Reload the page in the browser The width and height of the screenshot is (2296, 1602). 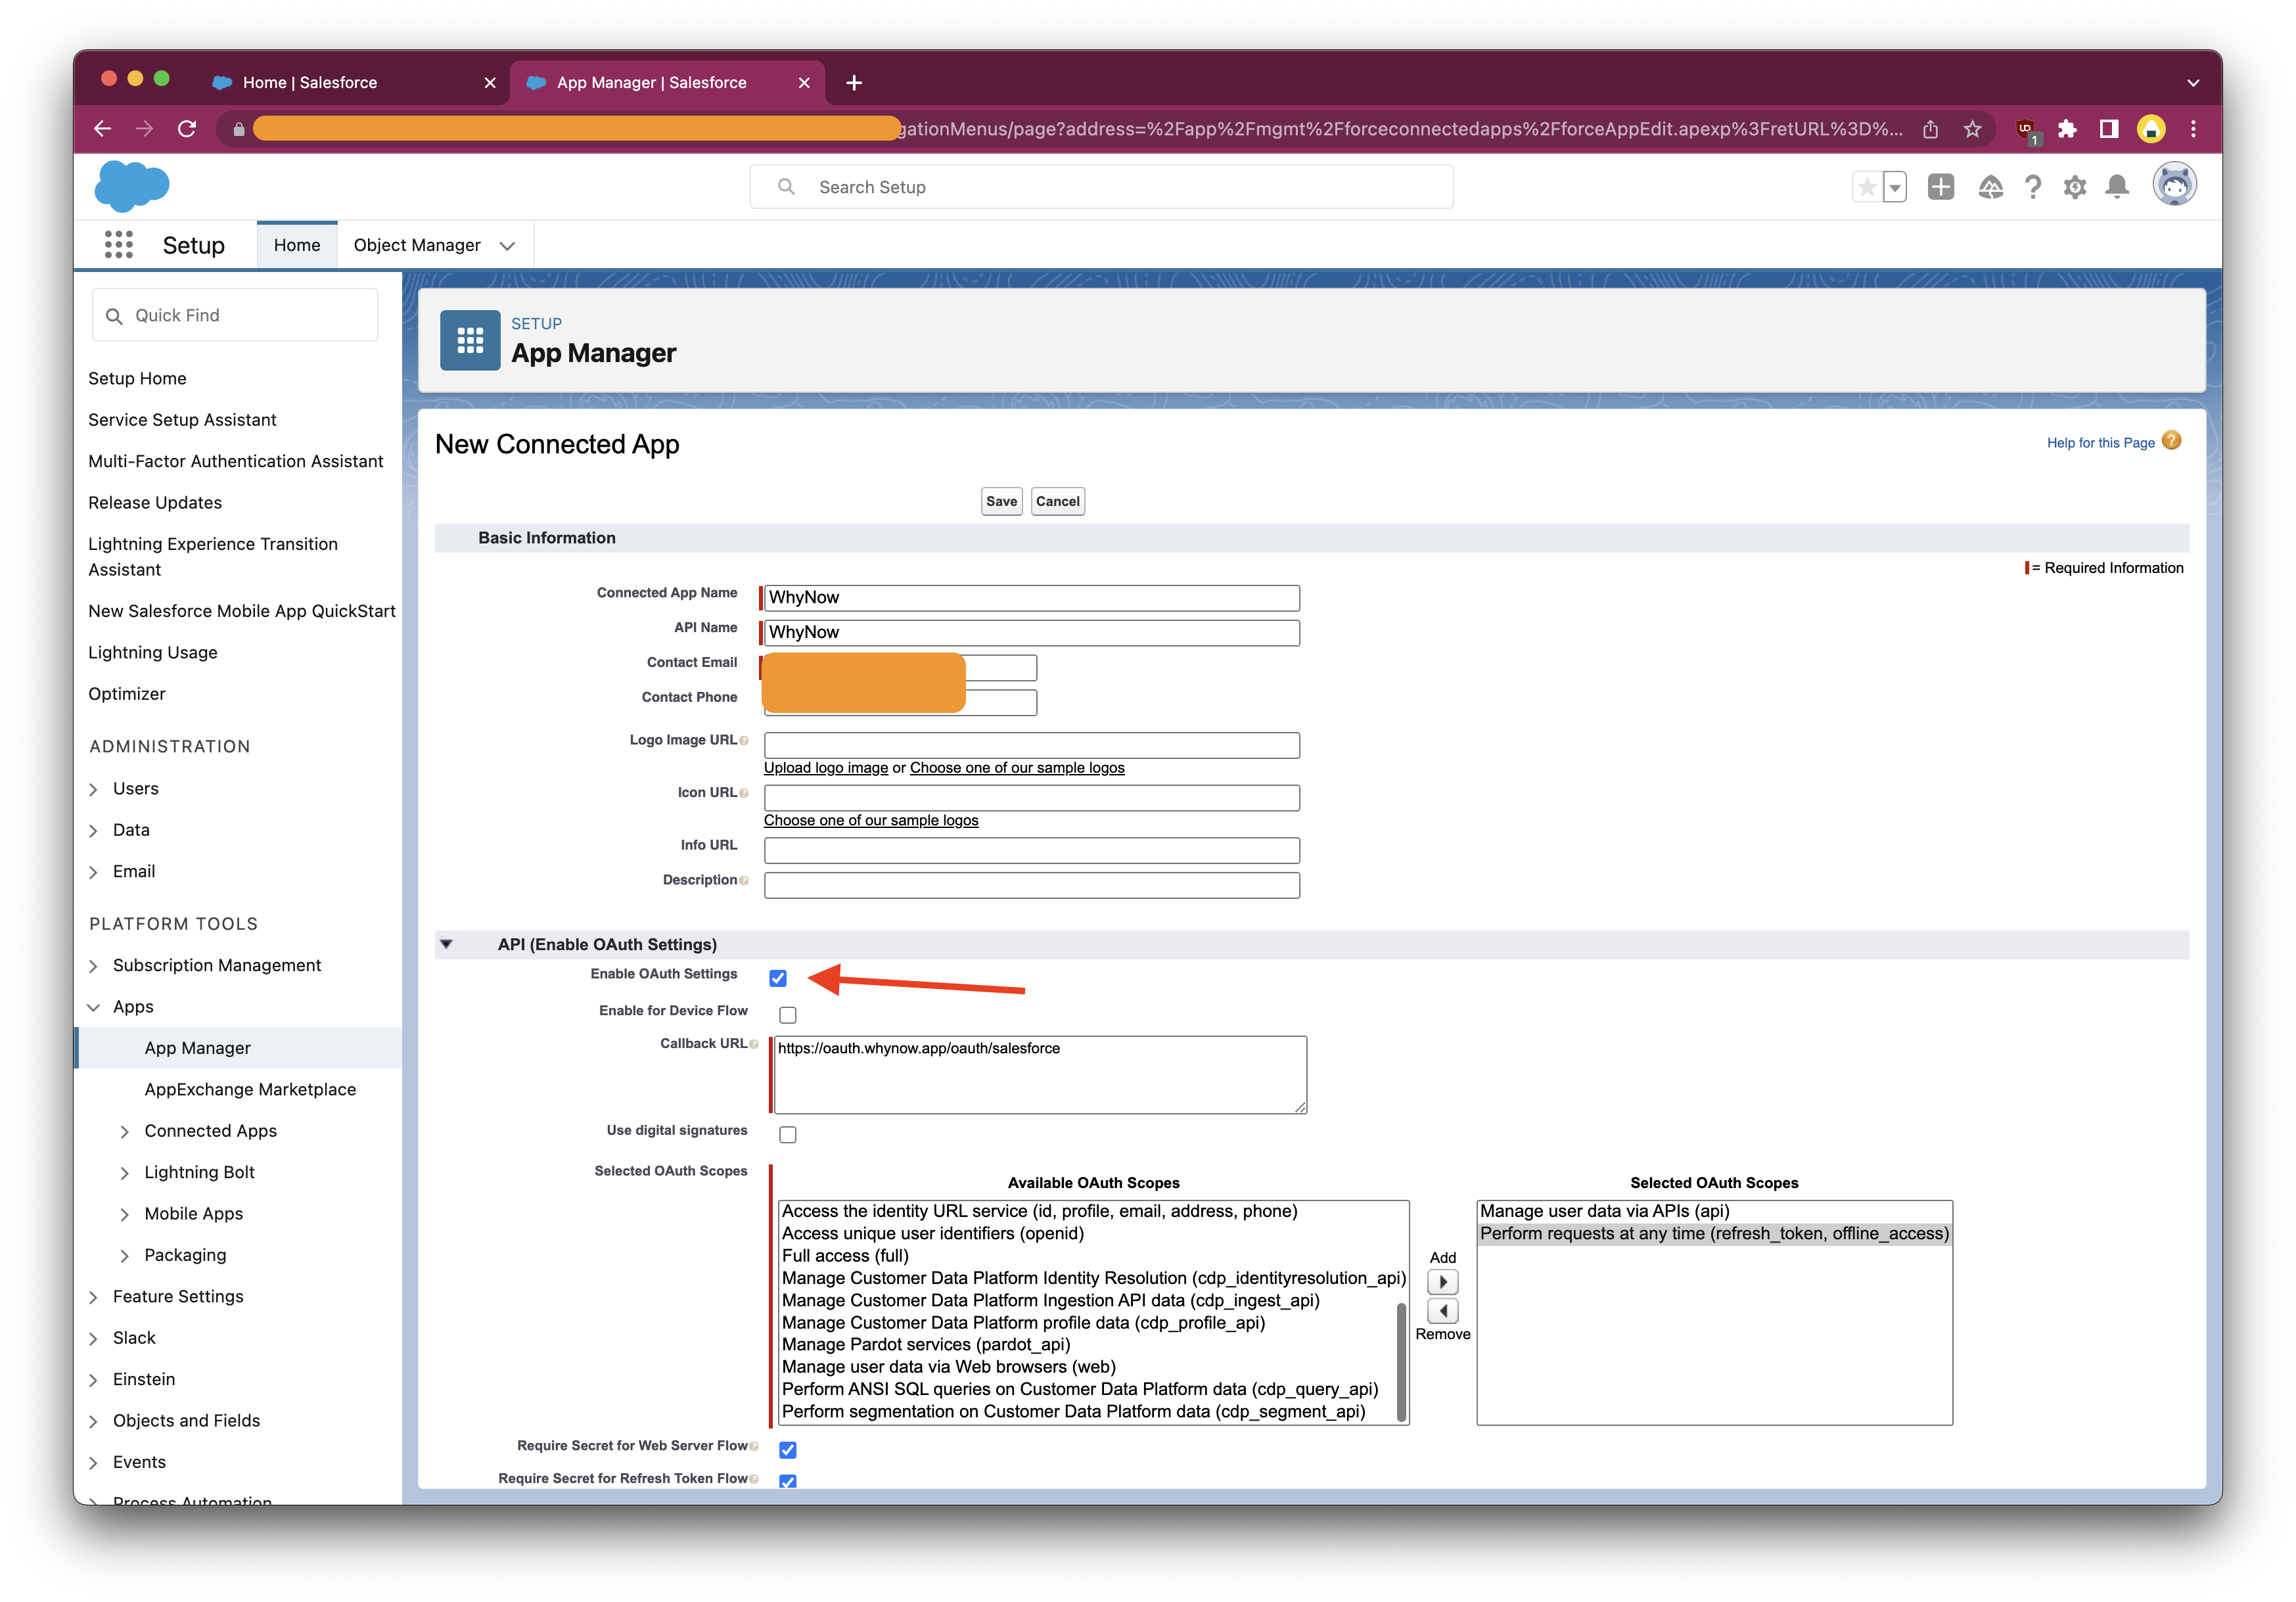187,128
